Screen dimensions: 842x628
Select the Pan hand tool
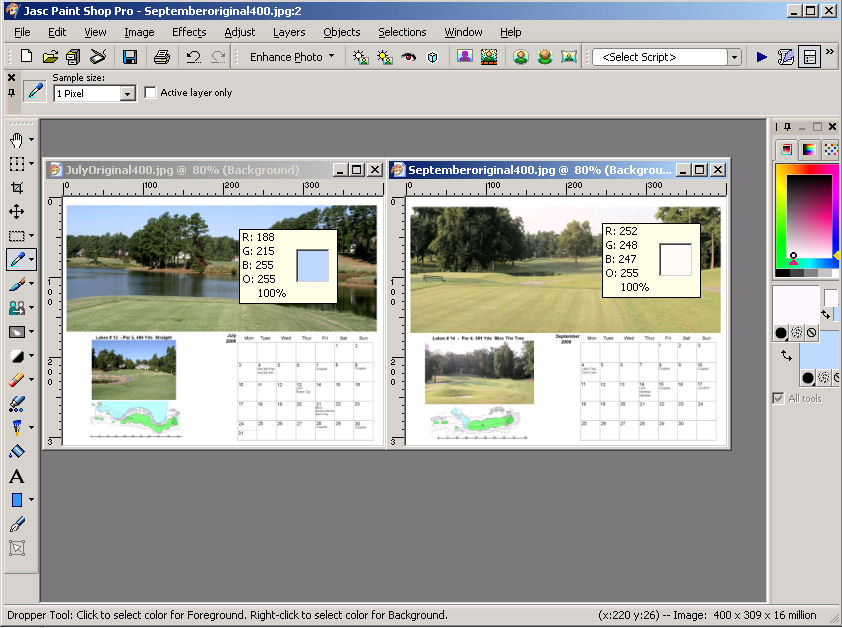[x=16, y=139]
